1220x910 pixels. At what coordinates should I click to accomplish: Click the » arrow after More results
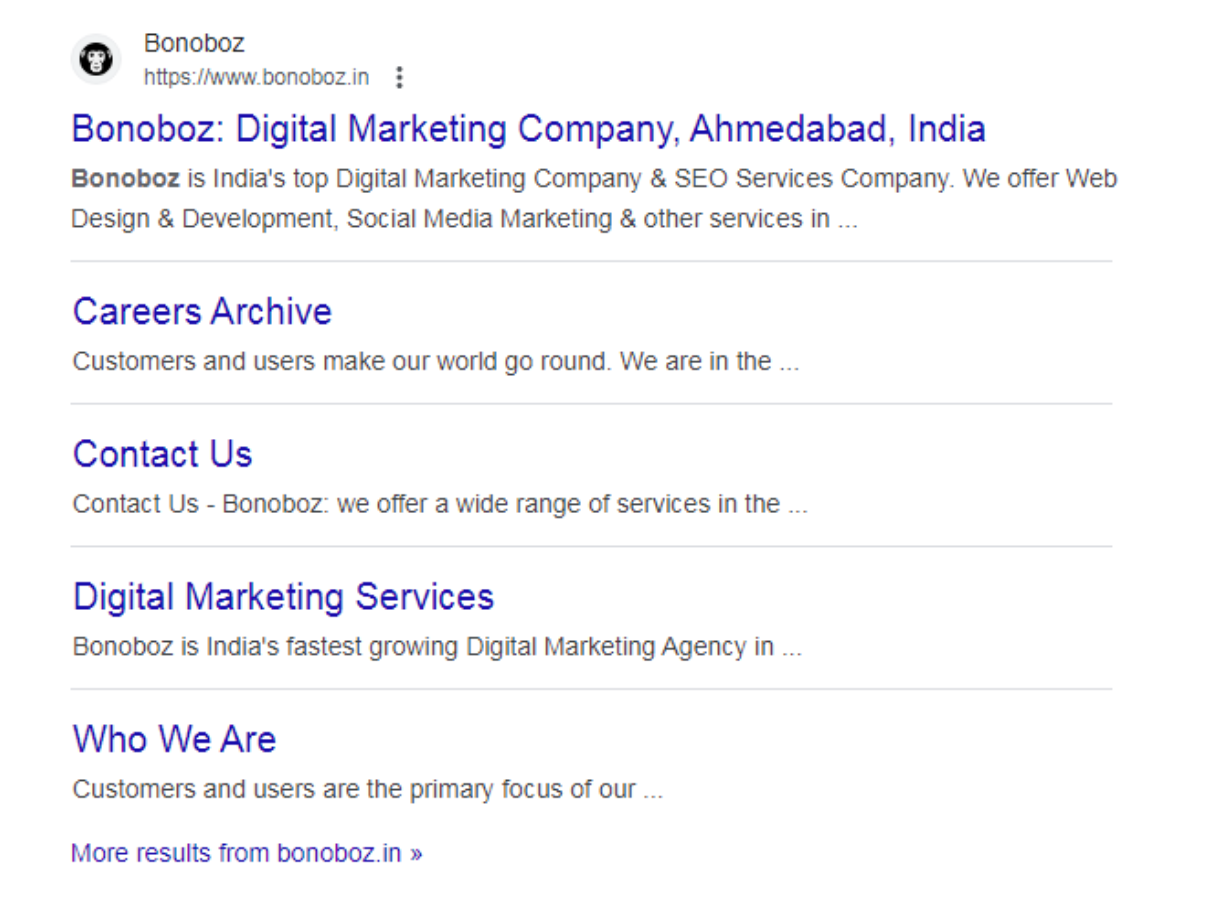tap(416, 854)
